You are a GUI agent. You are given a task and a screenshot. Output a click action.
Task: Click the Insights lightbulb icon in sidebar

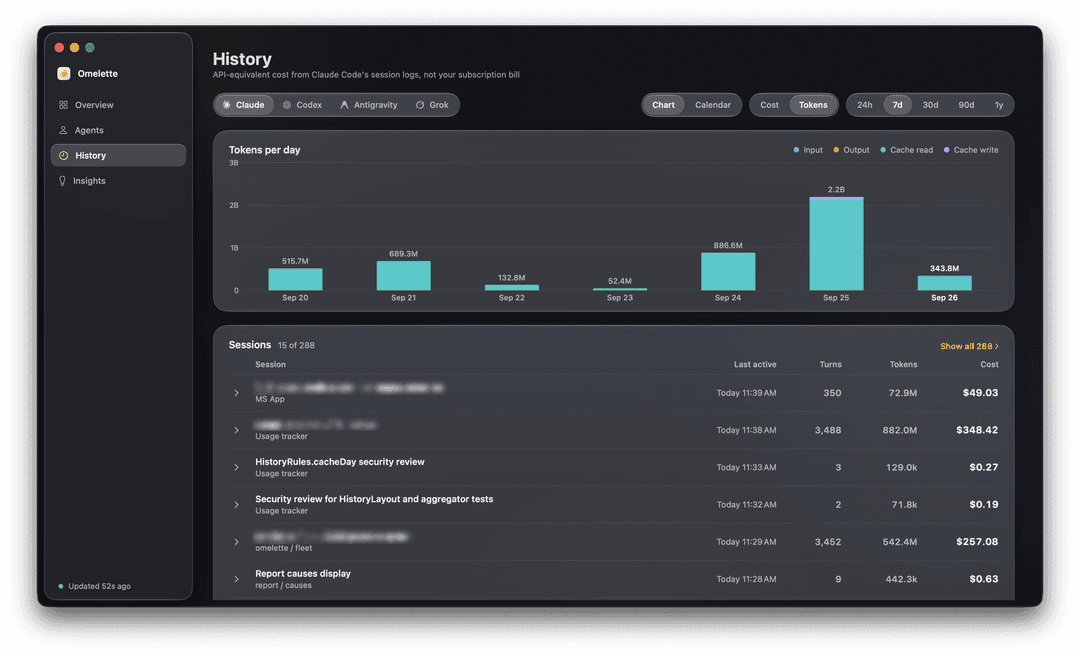coord(63,181)
